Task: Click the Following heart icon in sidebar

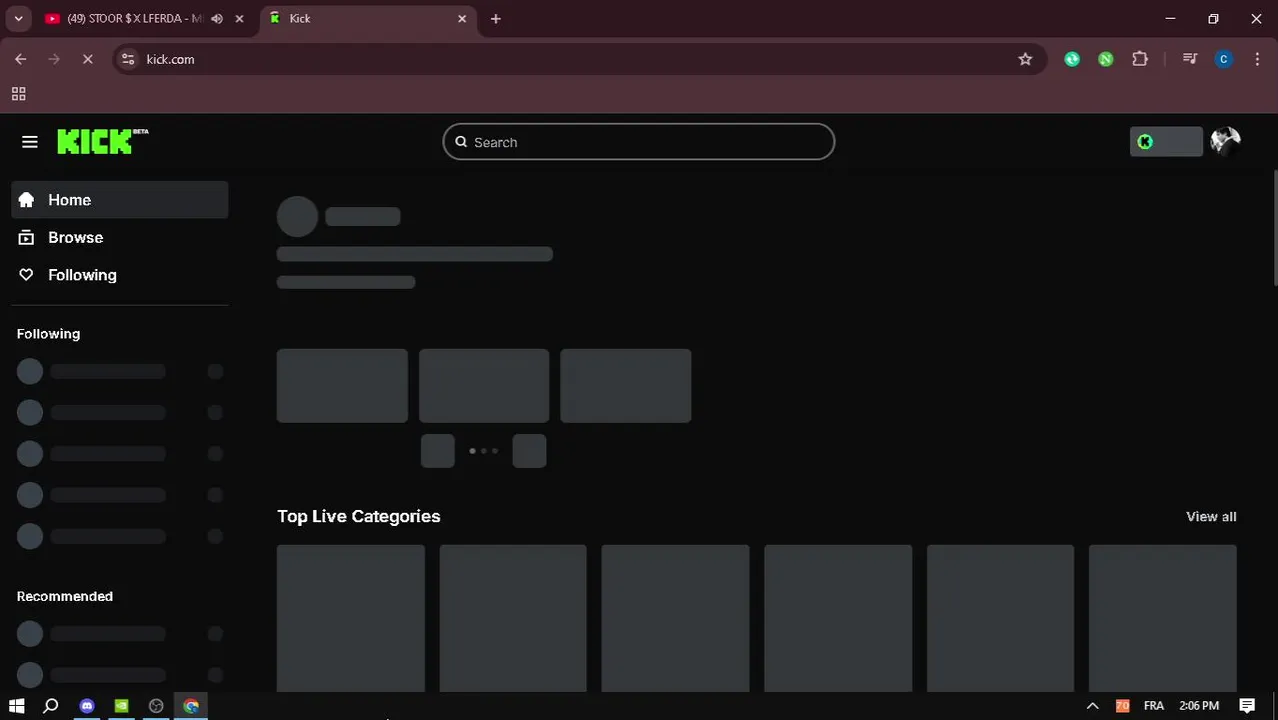Action: (x=27, y=275)
